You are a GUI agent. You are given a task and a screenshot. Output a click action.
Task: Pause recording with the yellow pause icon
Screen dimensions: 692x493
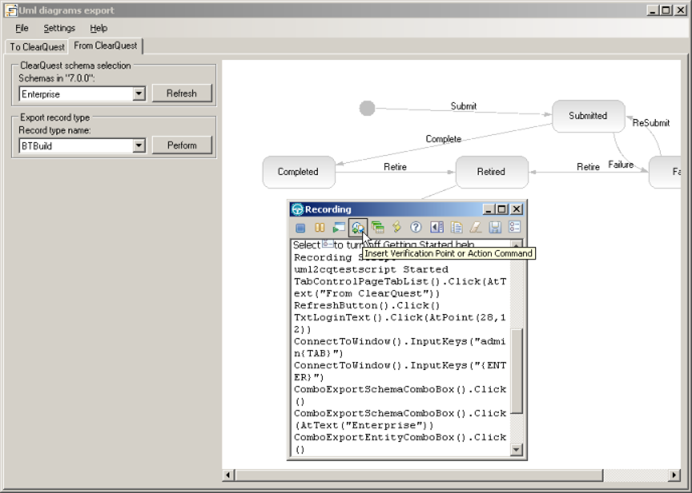[x=320, y=227]
